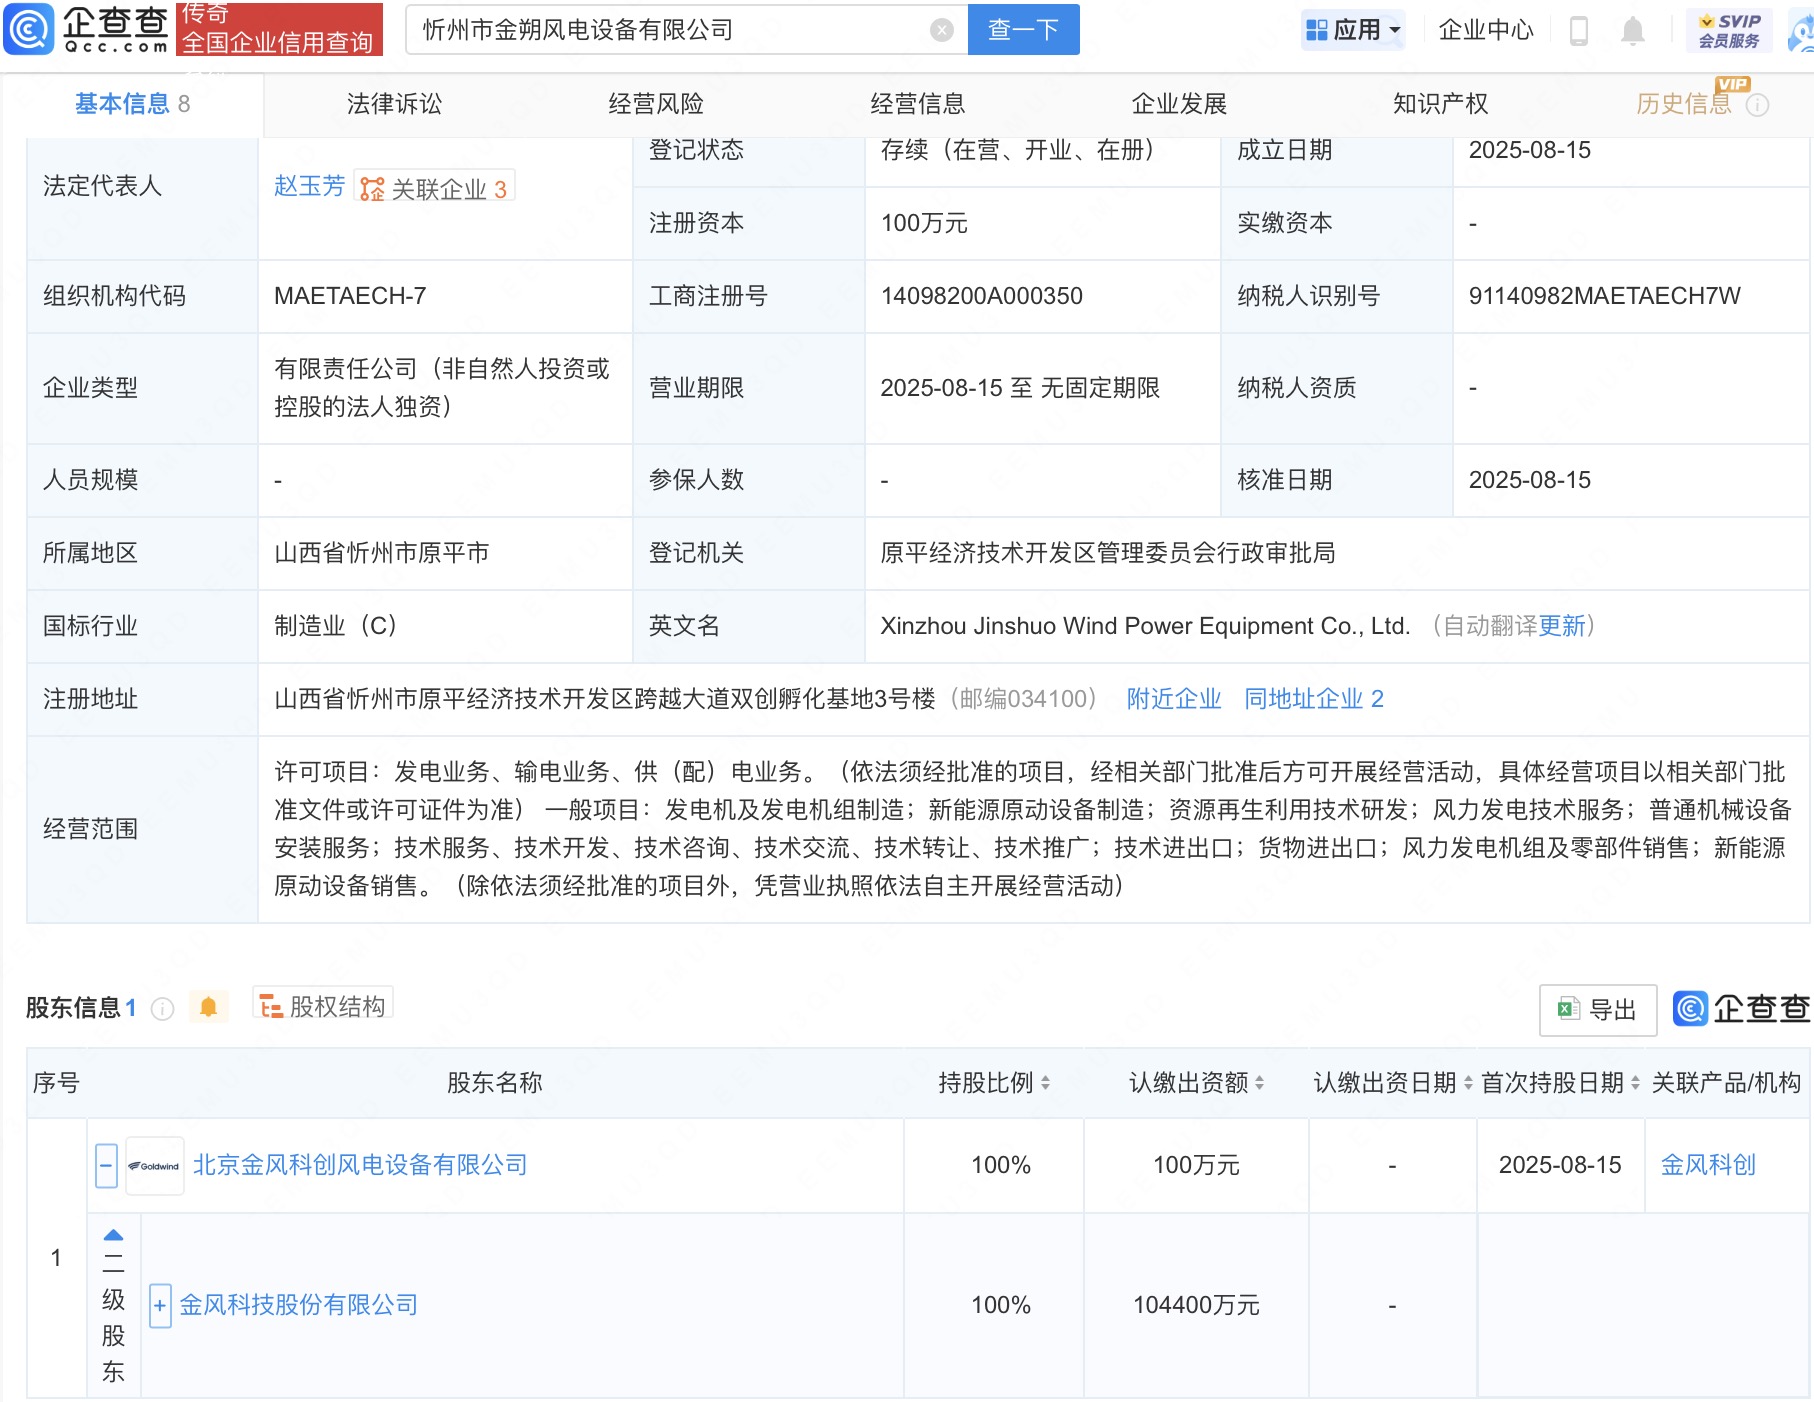Click the Qichacha logo icon
Image resolution: width=1814 pixels, height=1402 pixels.
click(x=28, y=29)
